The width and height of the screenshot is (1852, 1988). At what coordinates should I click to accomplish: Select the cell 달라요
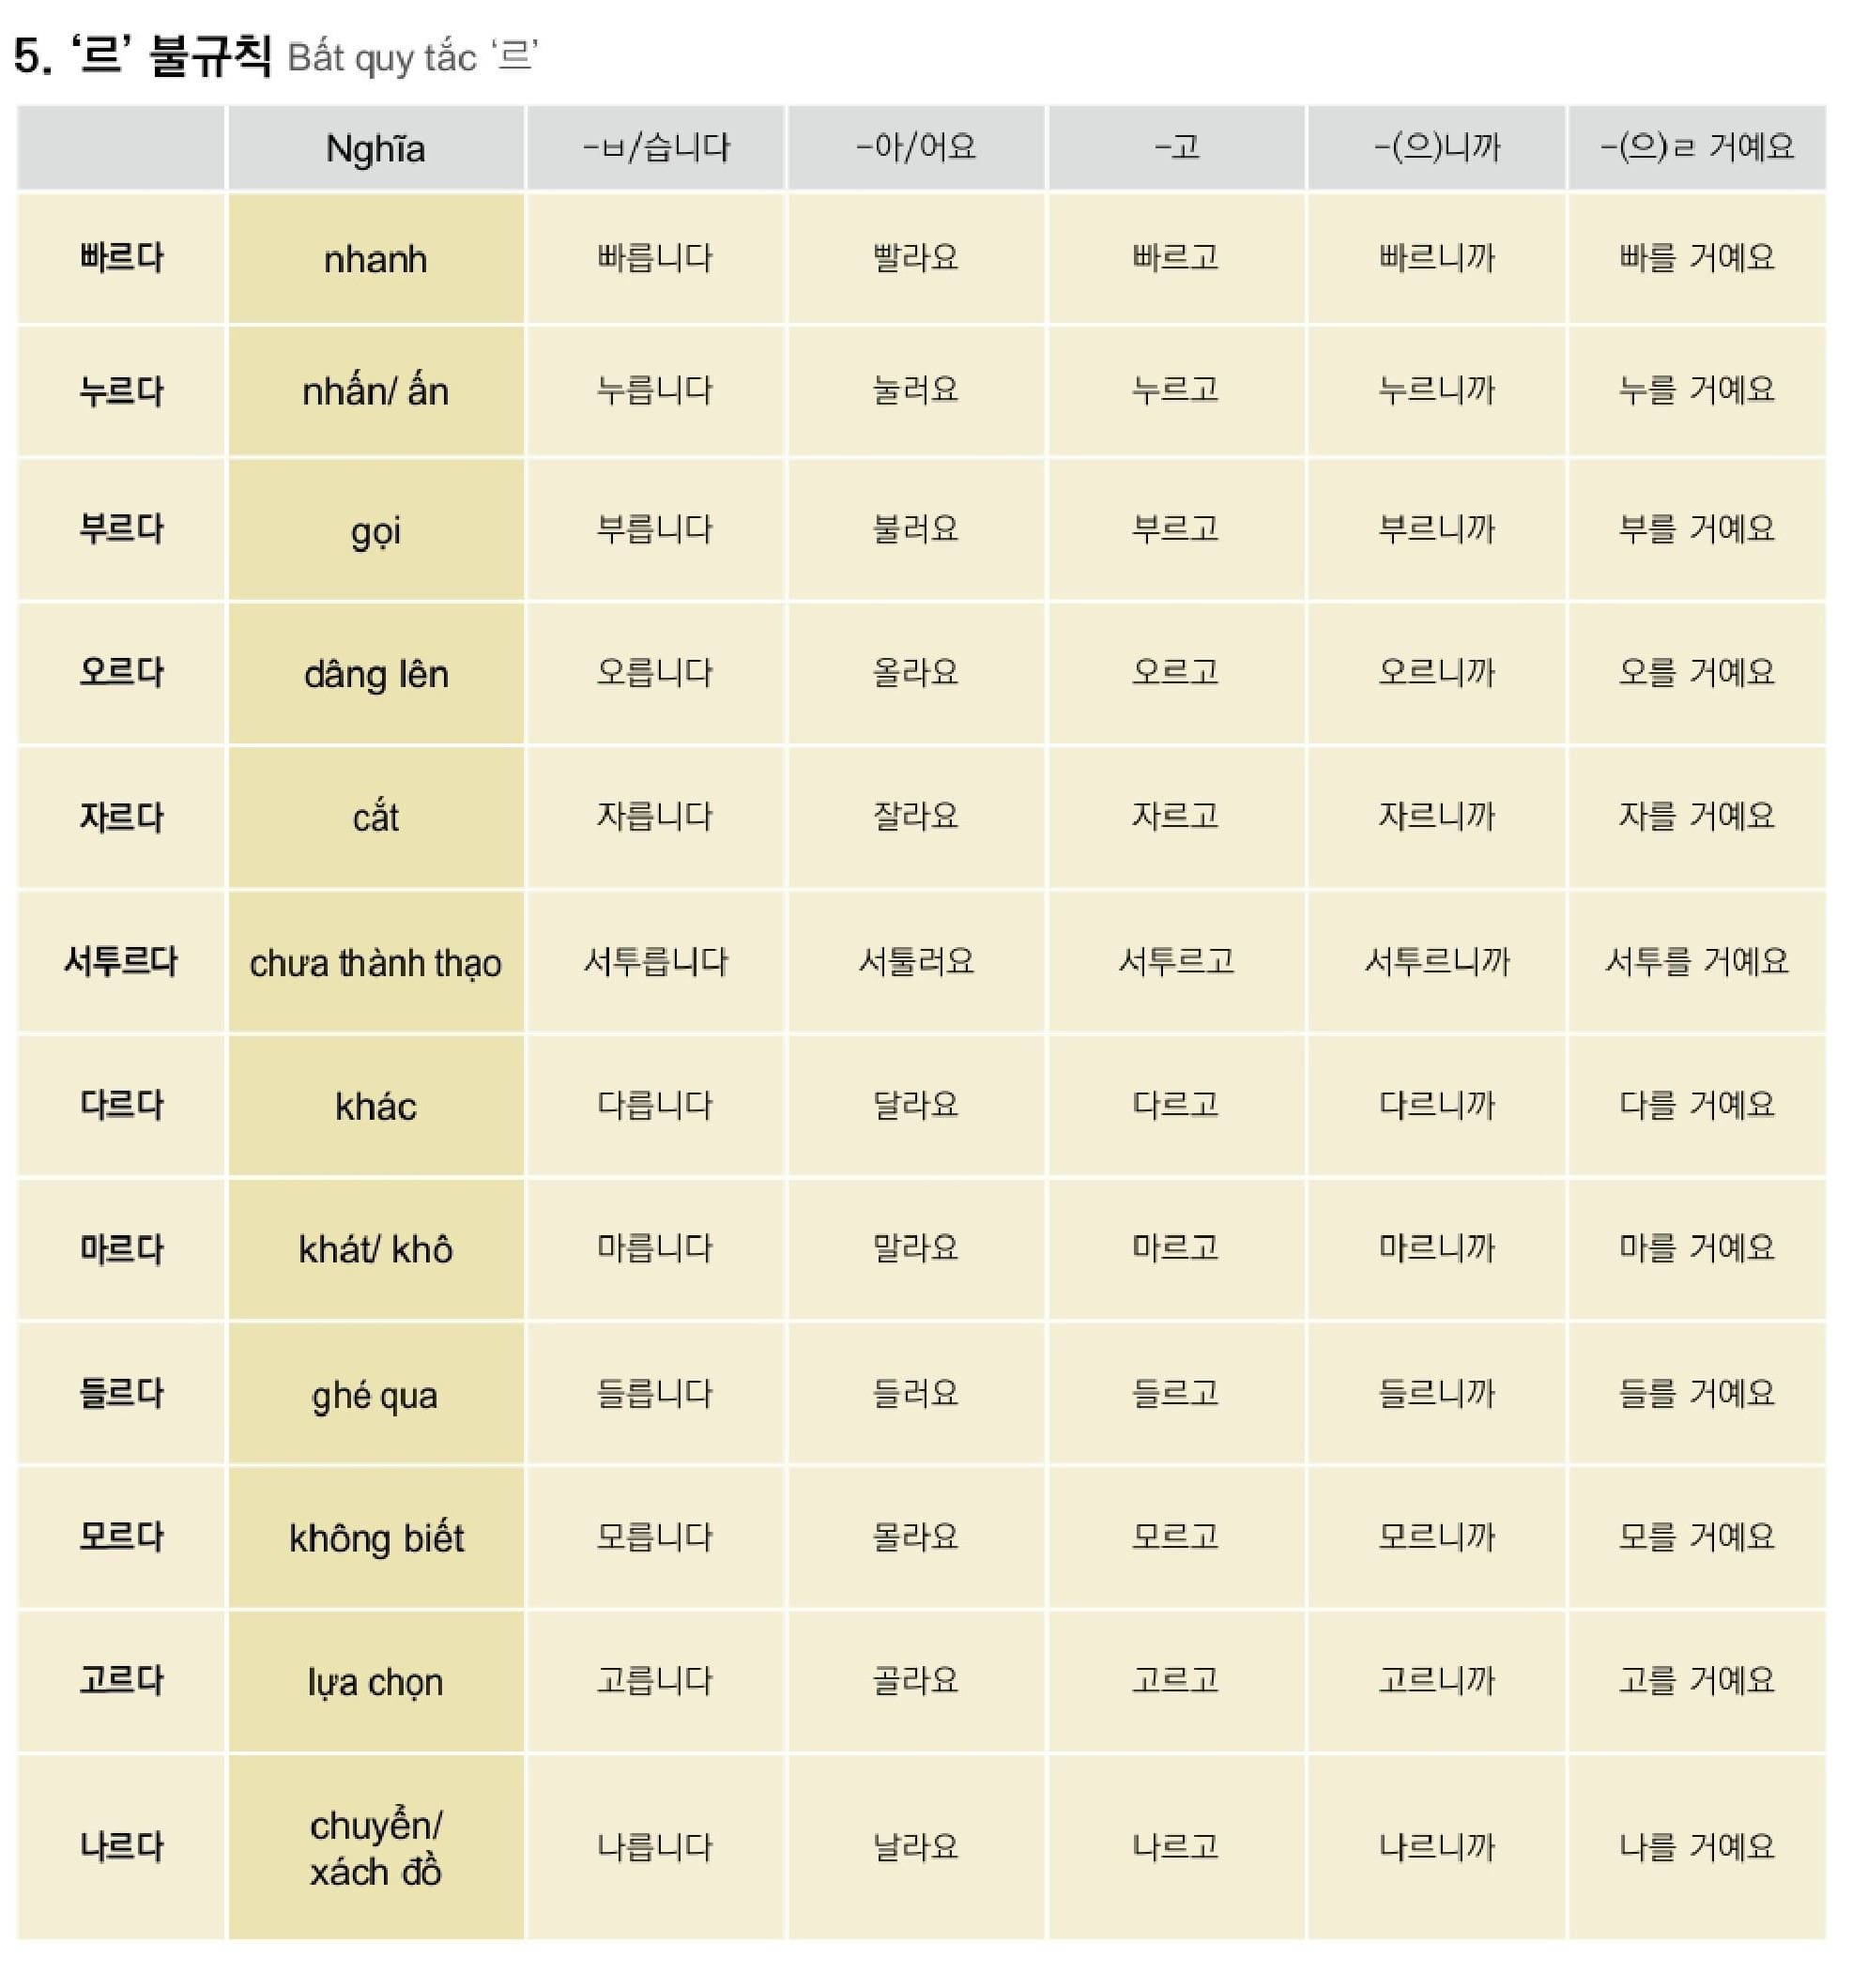[915, 1104]
